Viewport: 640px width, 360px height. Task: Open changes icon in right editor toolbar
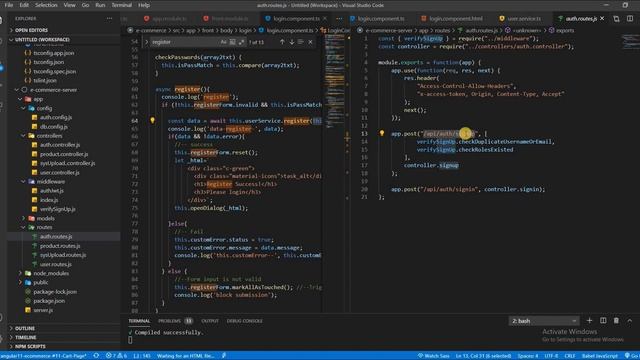click(616, 19)
